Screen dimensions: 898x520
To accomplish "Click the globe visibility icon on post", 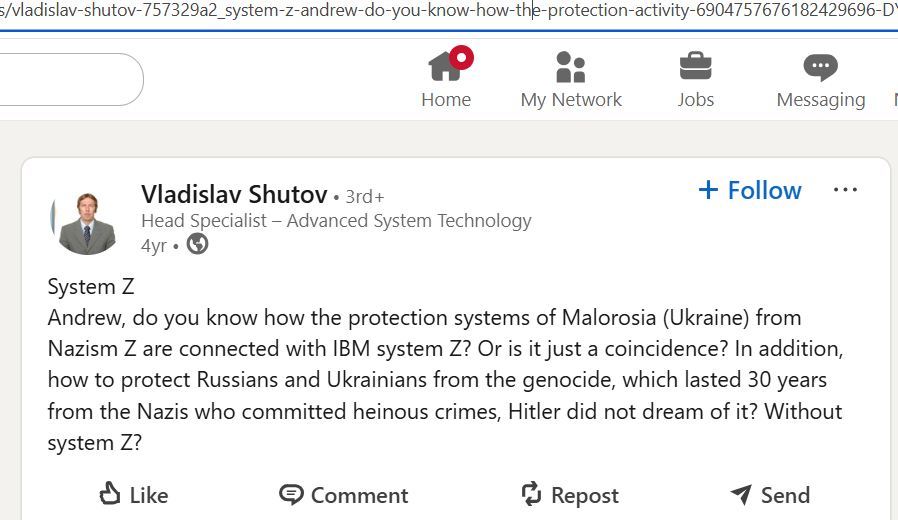I will click(198, 244).
